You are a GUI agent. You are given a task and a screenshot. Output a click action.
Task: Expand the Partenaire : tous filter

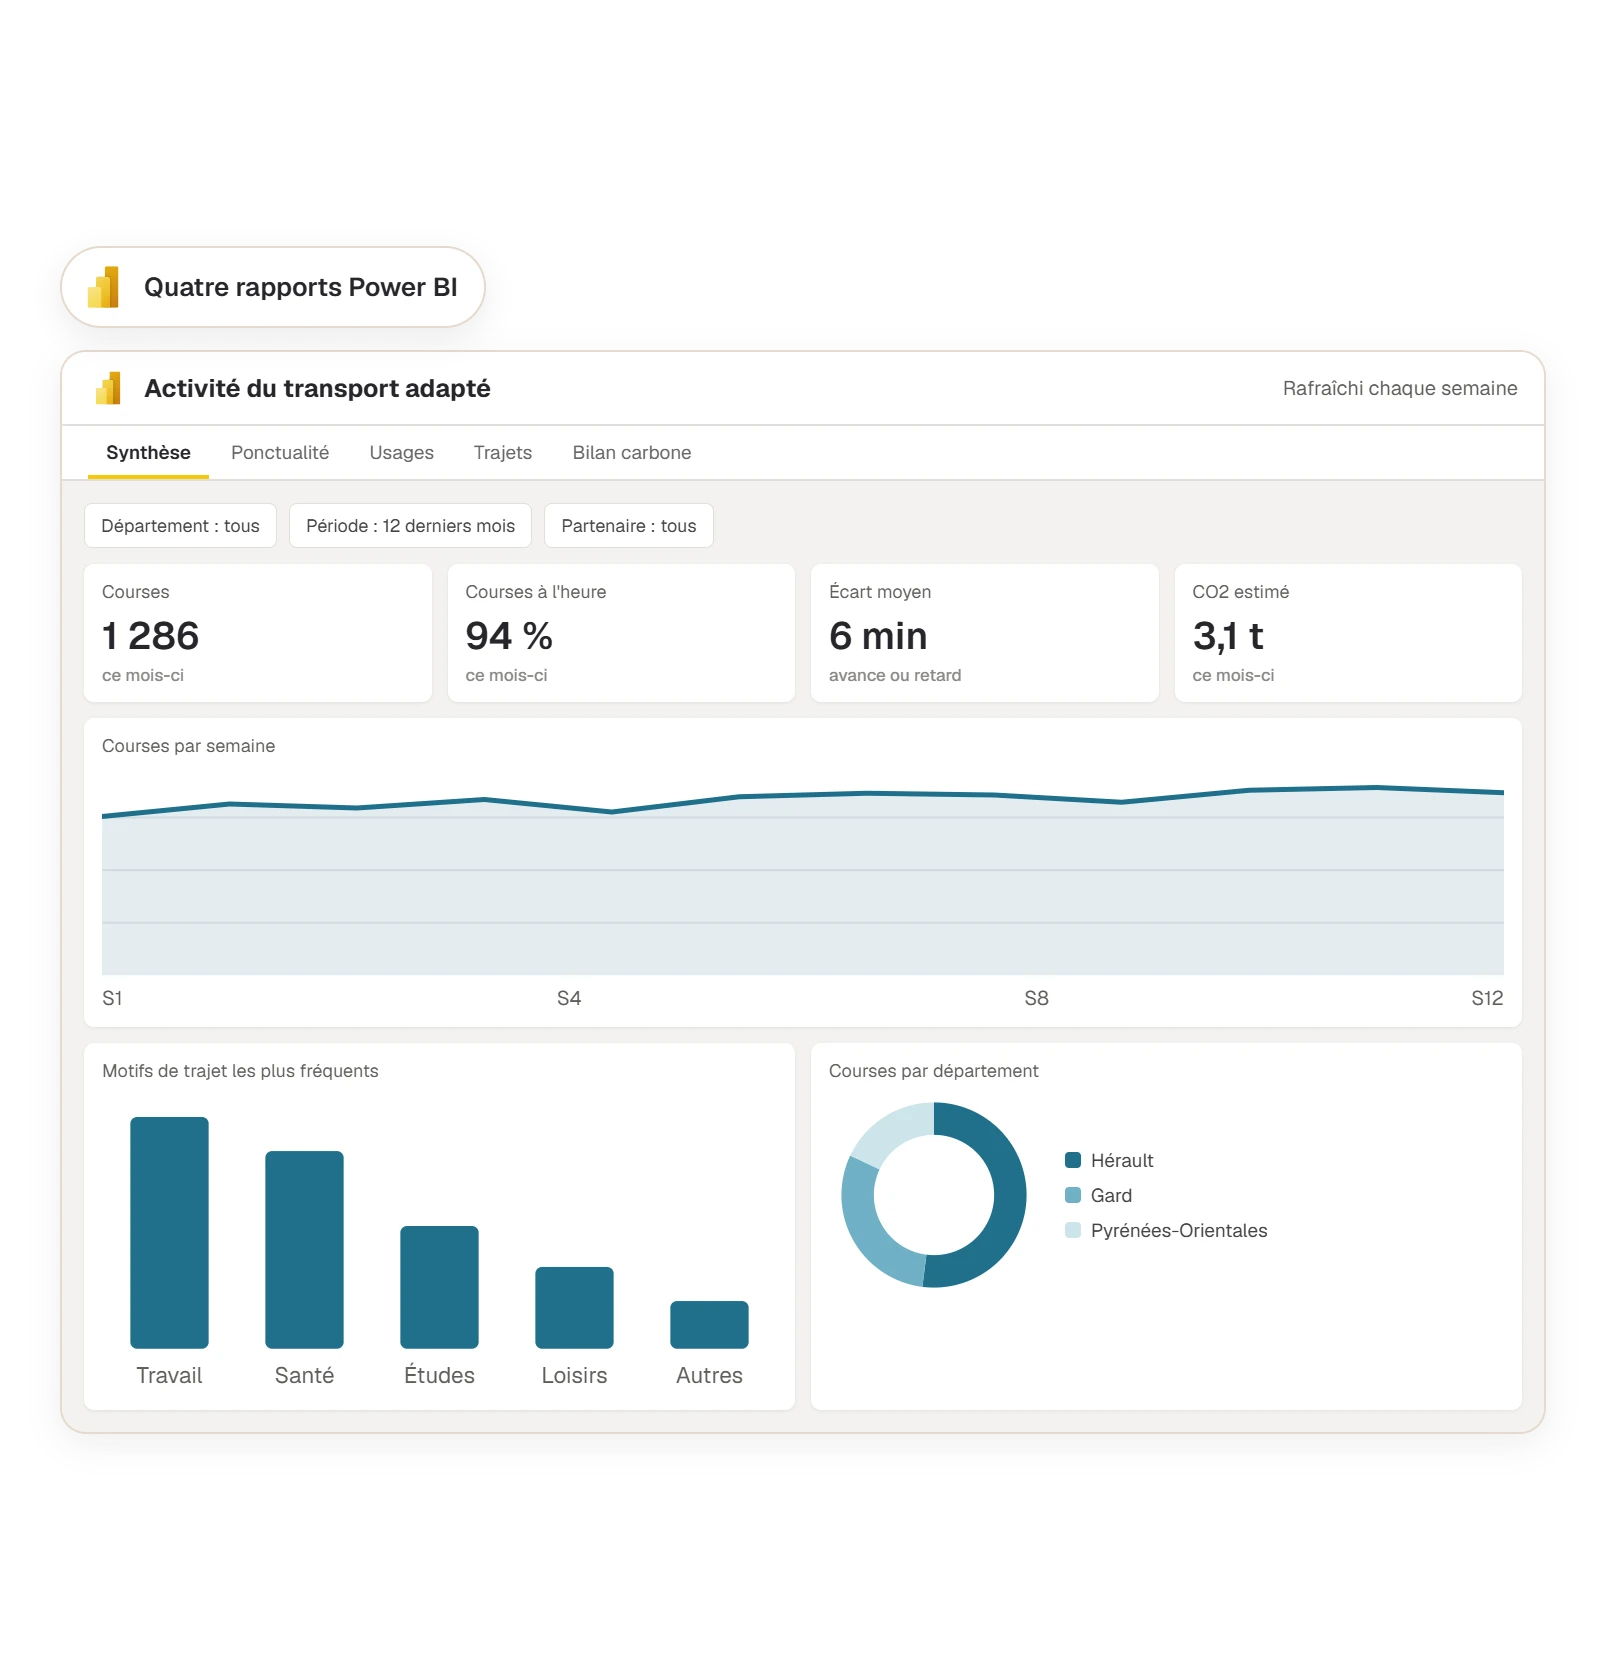coord(629,526)
